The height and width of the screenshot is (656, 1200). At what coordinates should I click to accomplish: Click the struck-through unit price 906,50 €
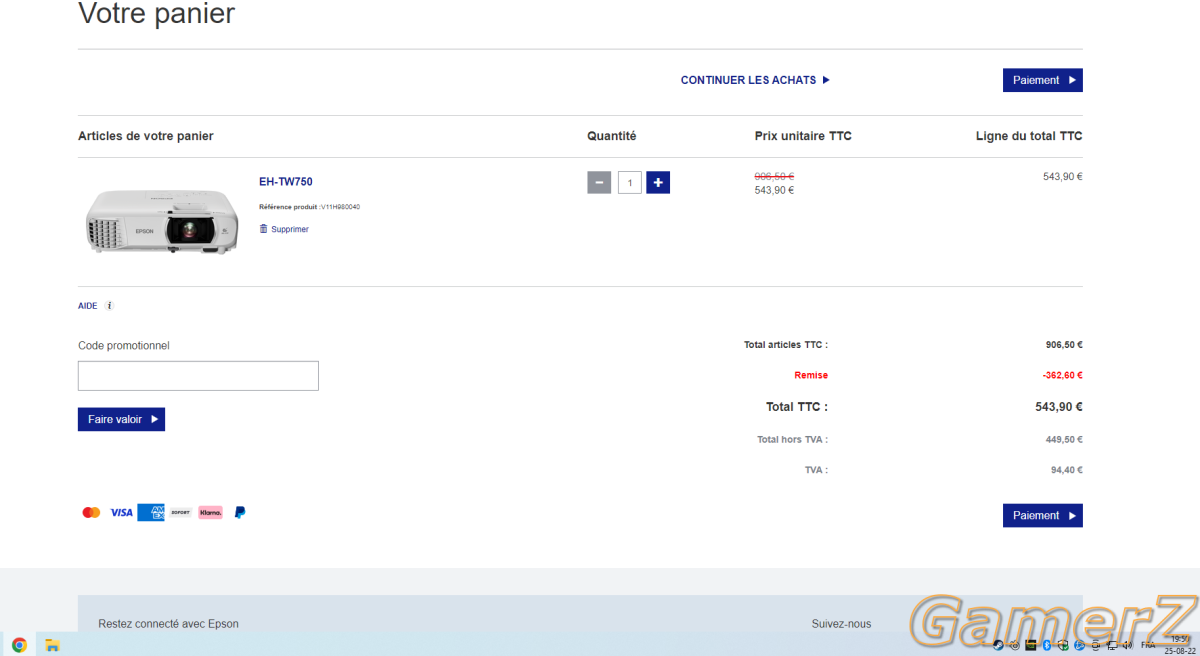[x=774, y=176]
